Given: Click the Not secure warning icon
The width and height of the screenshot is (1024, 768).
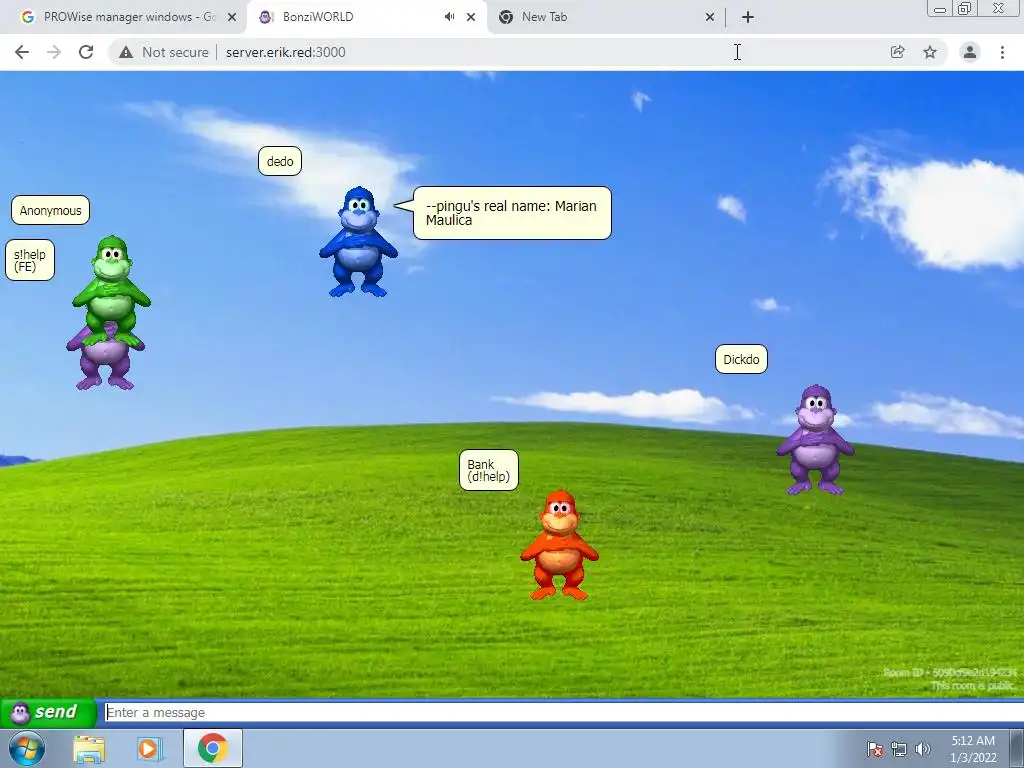Looking at the screenshot, I should point(126,52).
